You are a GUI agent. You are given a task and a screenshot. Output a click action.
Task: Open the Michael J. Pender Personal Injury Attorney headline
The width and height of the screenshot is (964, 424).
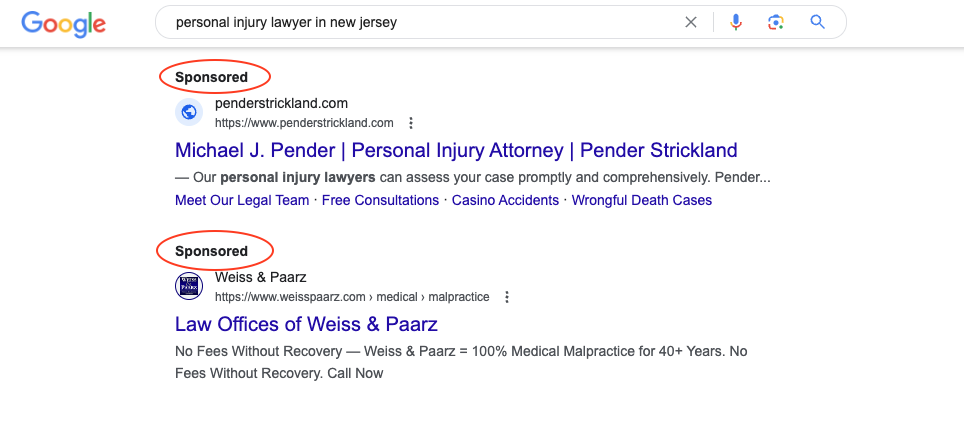coord(456,151)
